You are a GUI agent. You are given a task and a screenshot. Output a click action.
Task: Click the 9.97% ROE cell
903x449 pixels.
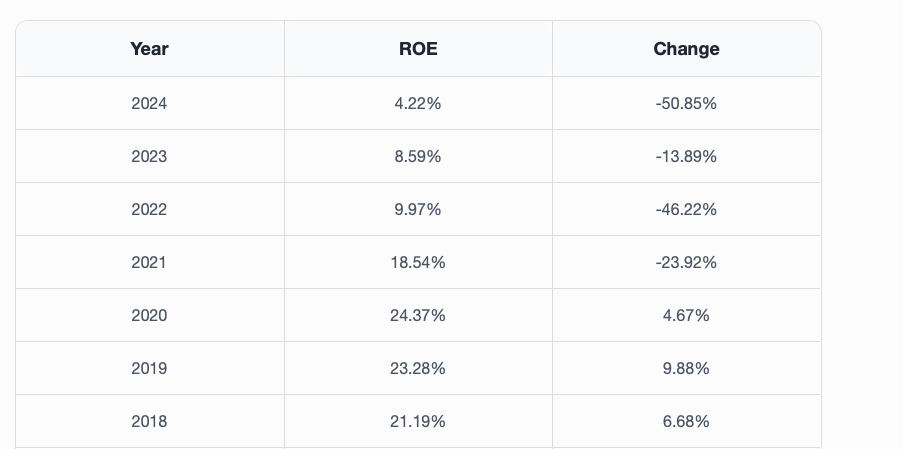point(418,209)
